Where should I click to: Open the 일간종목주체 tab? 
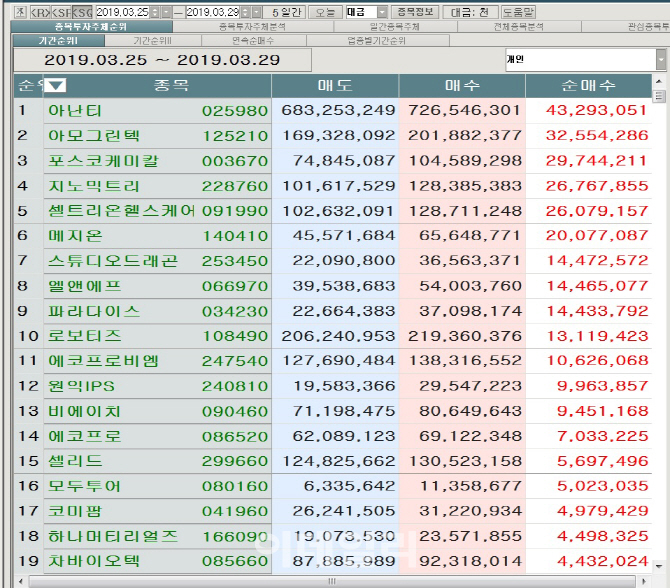coord(396,27)
